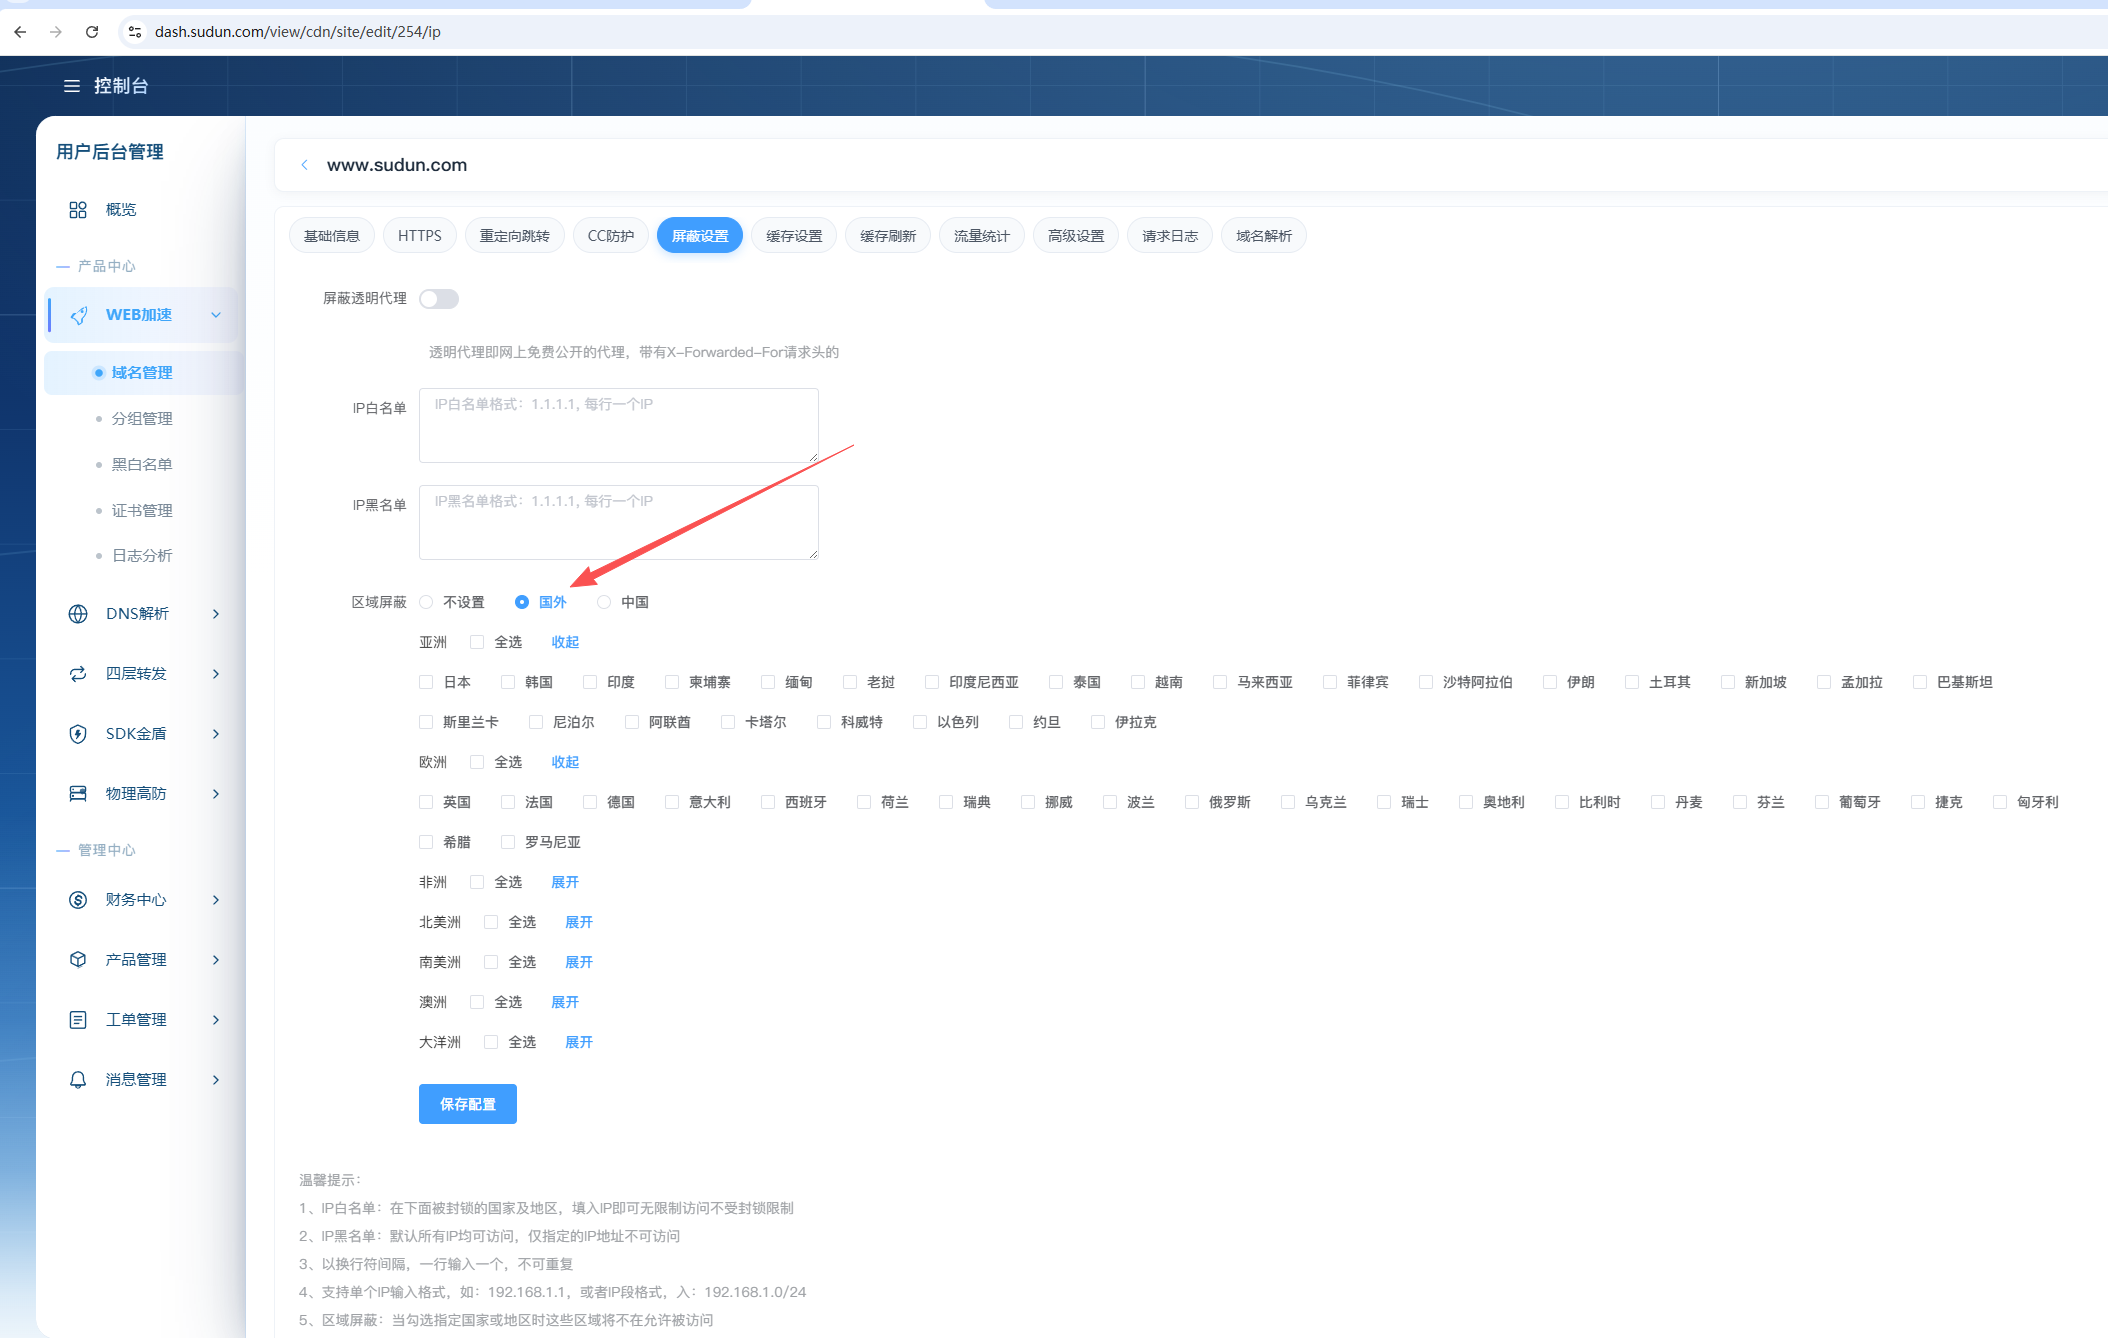Image resolution: width=2108 pixels, height=1338 pixels.
Task: Click the 物理高防 server icon
Action: (78, 794)
